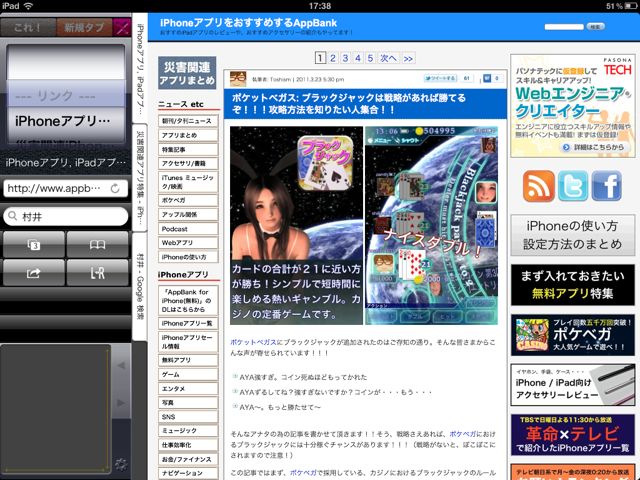This screenshot has height=480, width=640.
Task: Open エンタメ category link
Action: [x=188, y=389]
